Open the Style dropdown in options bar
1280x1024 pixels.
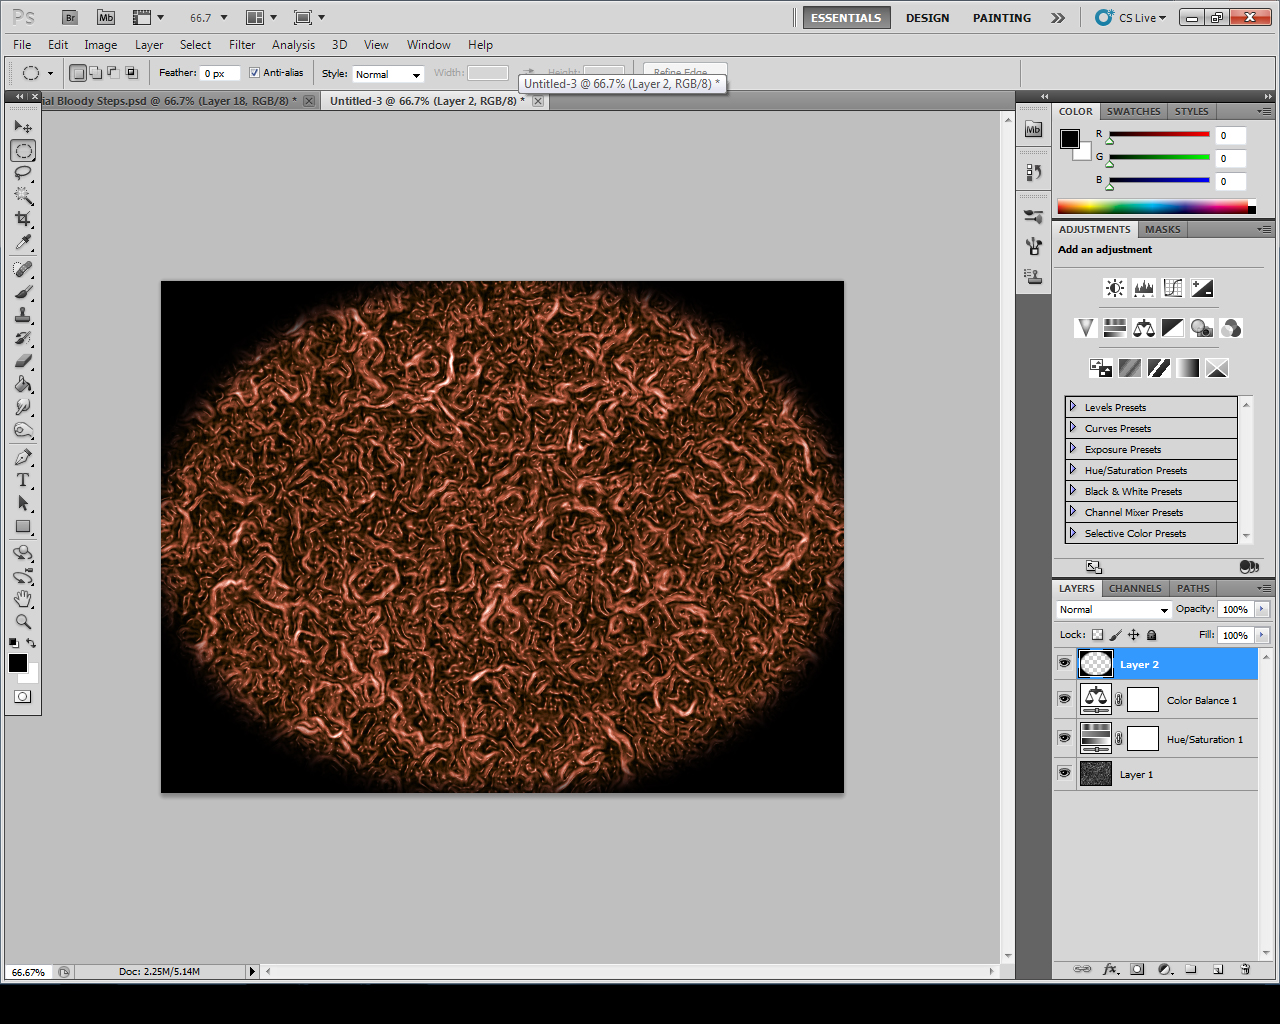pos(388,74)
